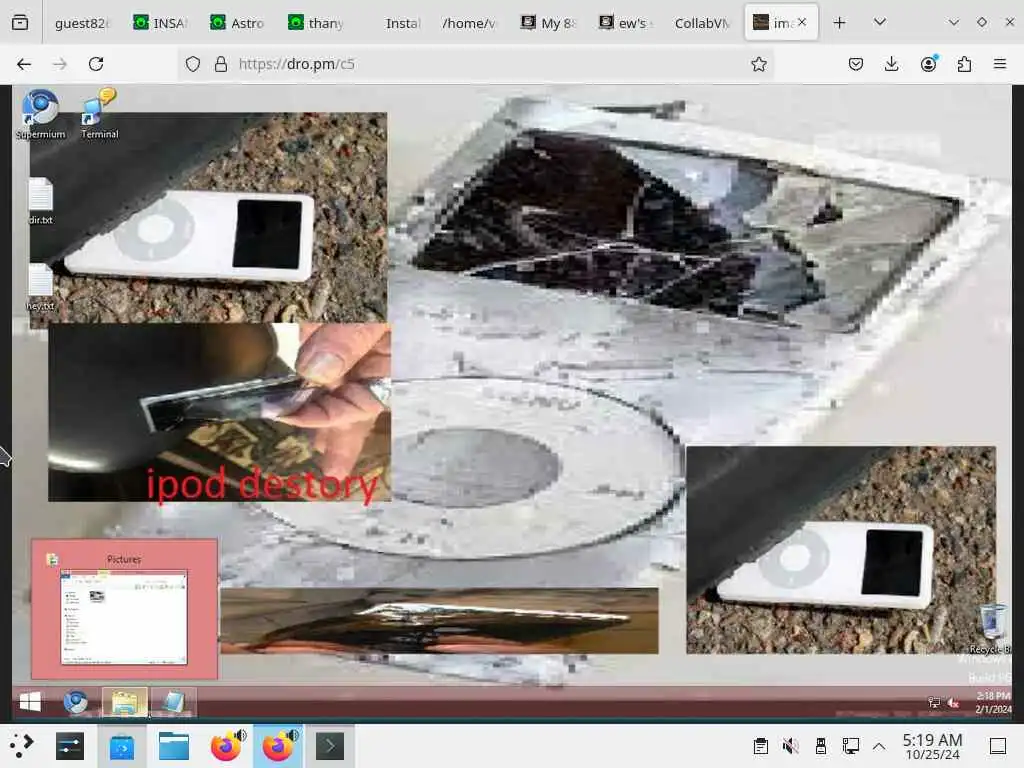Switch to the Instal tab
This screenshot has width=1024, height=768.
(402, 23)
